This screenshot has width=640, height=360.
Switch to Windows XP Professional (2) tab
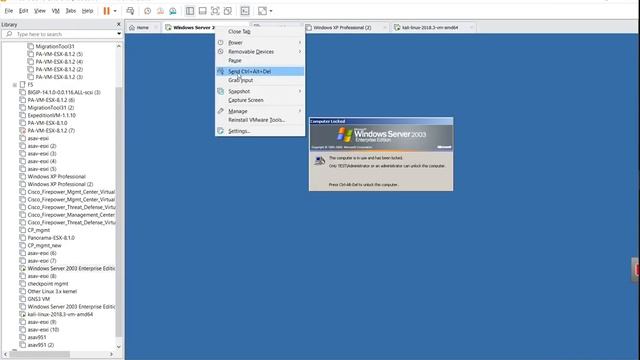[x=342, y=28]
